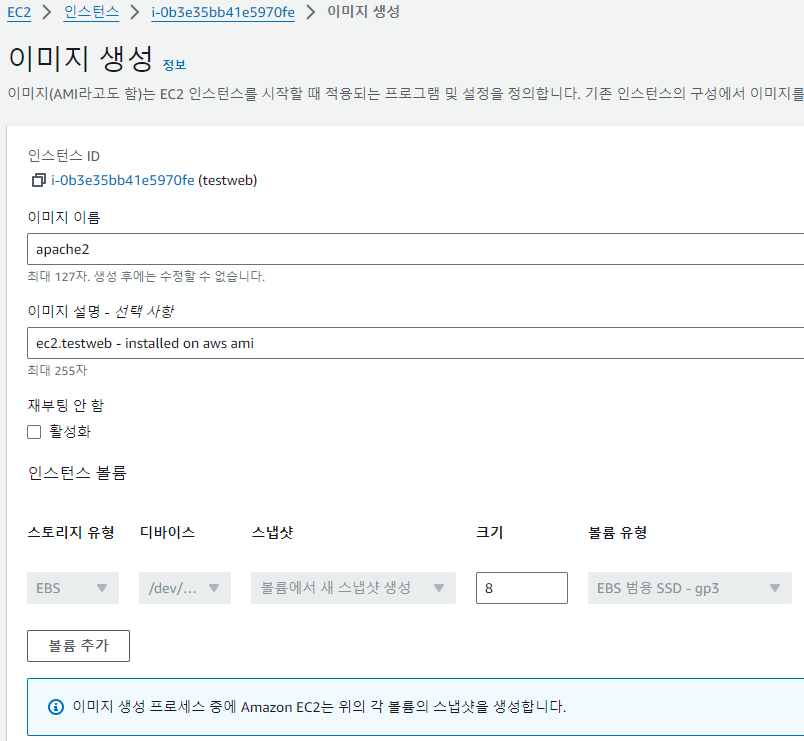Click into the 이미지 설명 description field
The image size is (804, 741).
point(415,343)
